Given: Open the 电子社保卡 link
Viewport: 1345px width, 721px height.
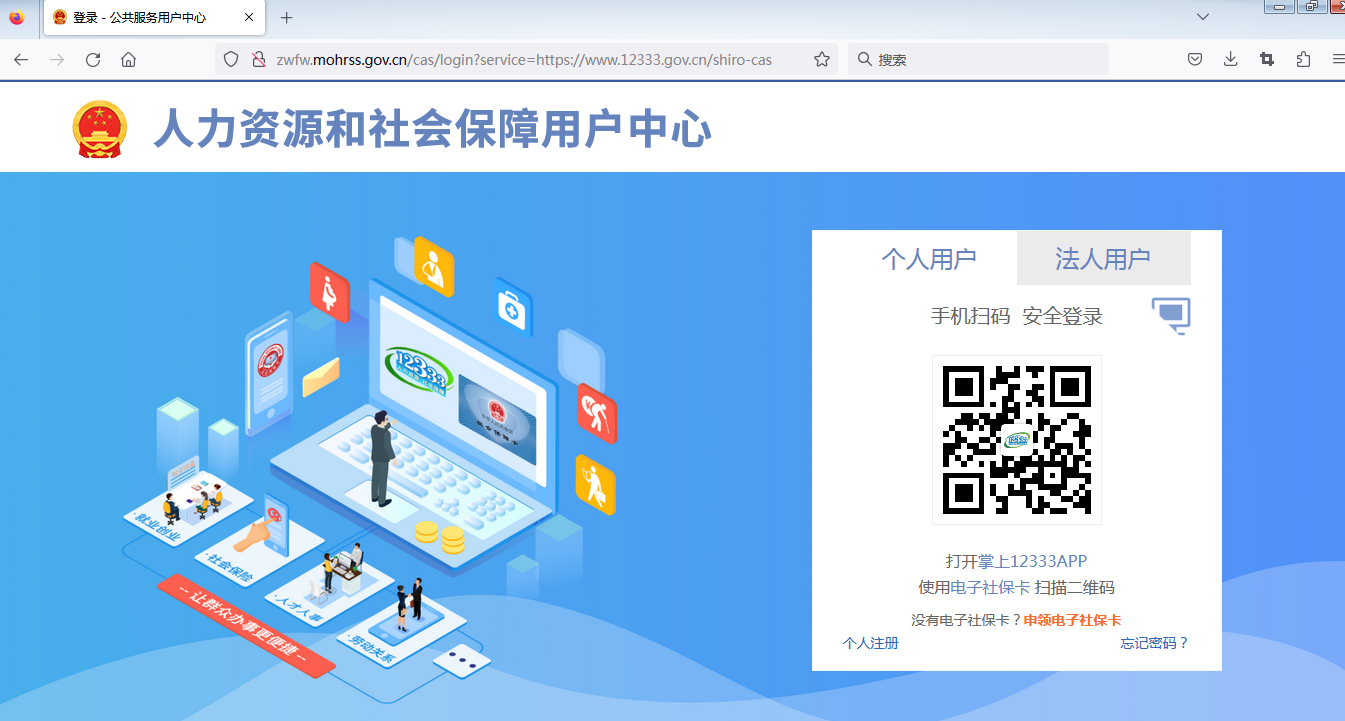Looking at the screenshot, I should (x=990, y=587).
